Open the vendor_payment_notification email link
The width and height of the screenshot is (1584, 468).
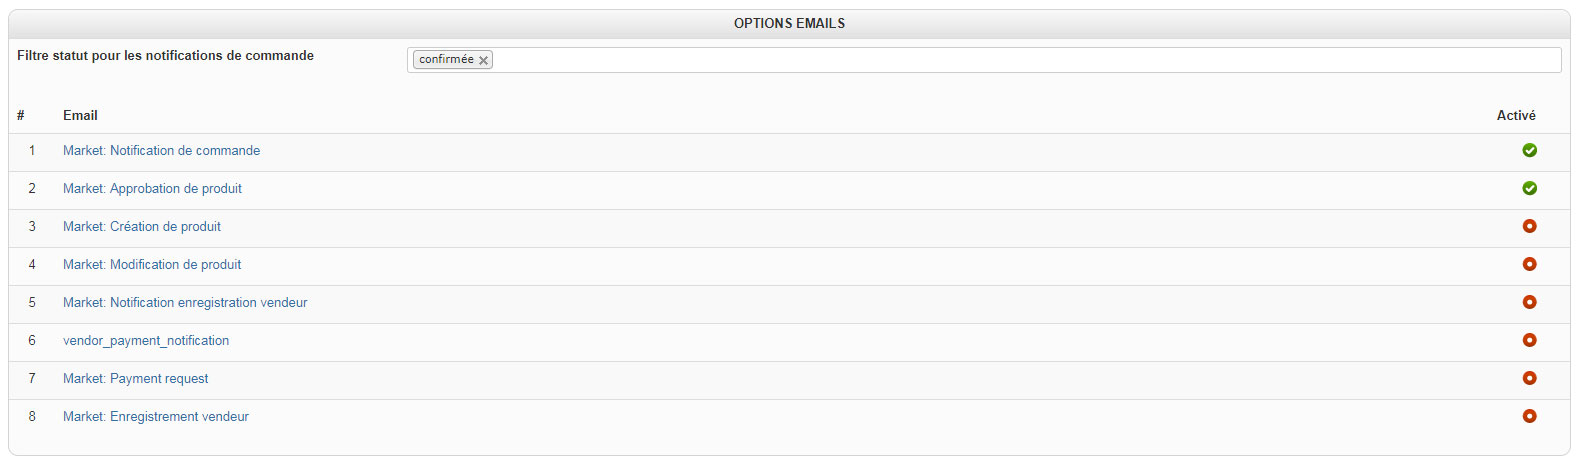(146, 340)
